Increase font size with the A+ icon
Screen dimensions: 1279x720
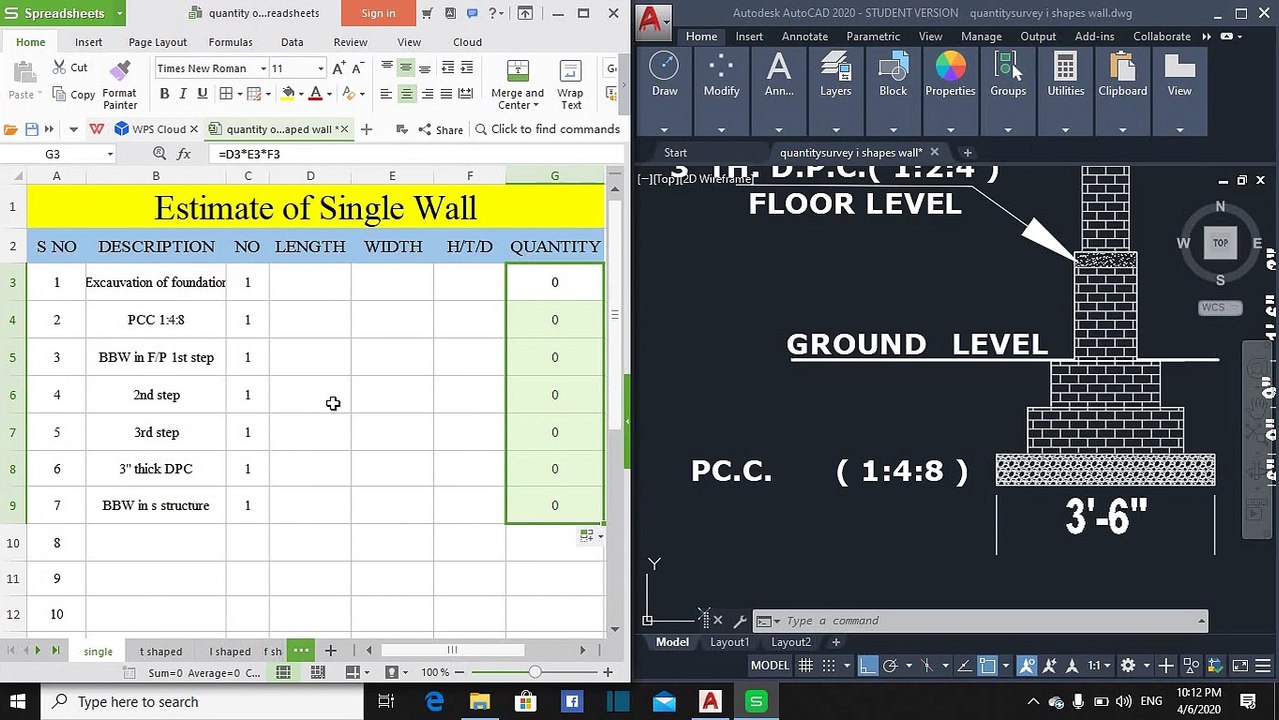pos(339,68)
